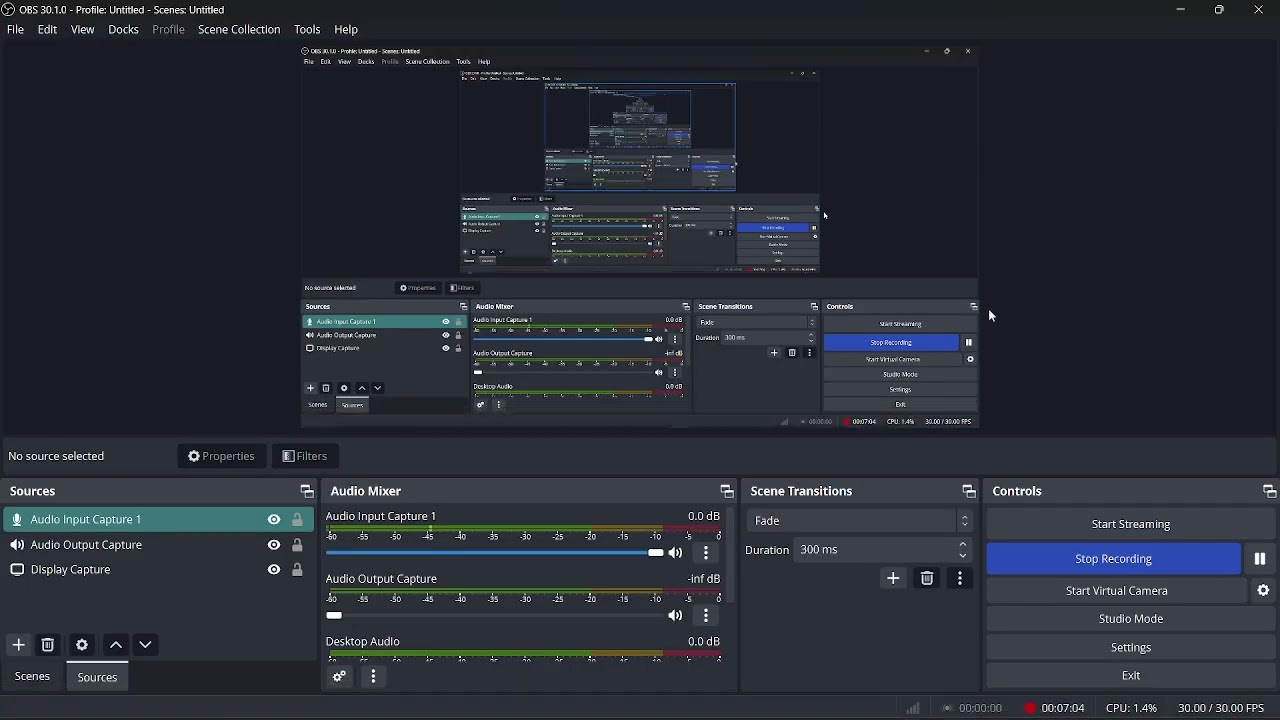Click the Audio Output Capture volume slider
Image resolution: width=1280 pixels, height=720 pixels.
494,616
